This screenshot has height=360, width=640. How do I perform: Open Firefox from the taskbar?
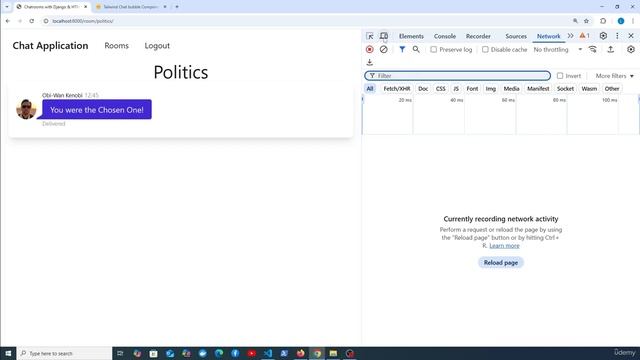300,353
